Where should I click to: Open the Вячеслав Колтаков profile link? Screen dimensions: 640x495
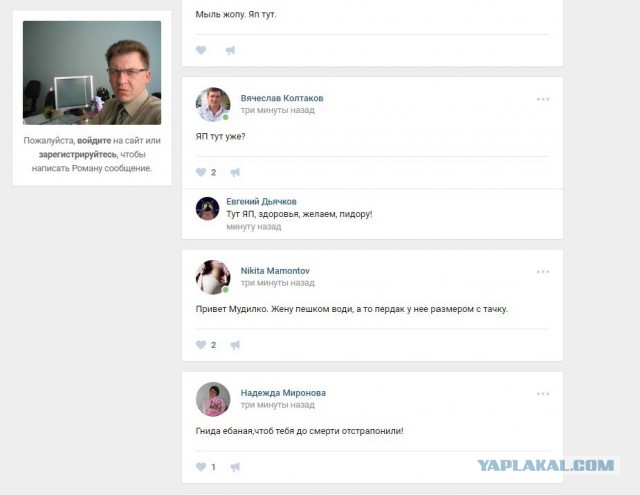click(282, 98)
